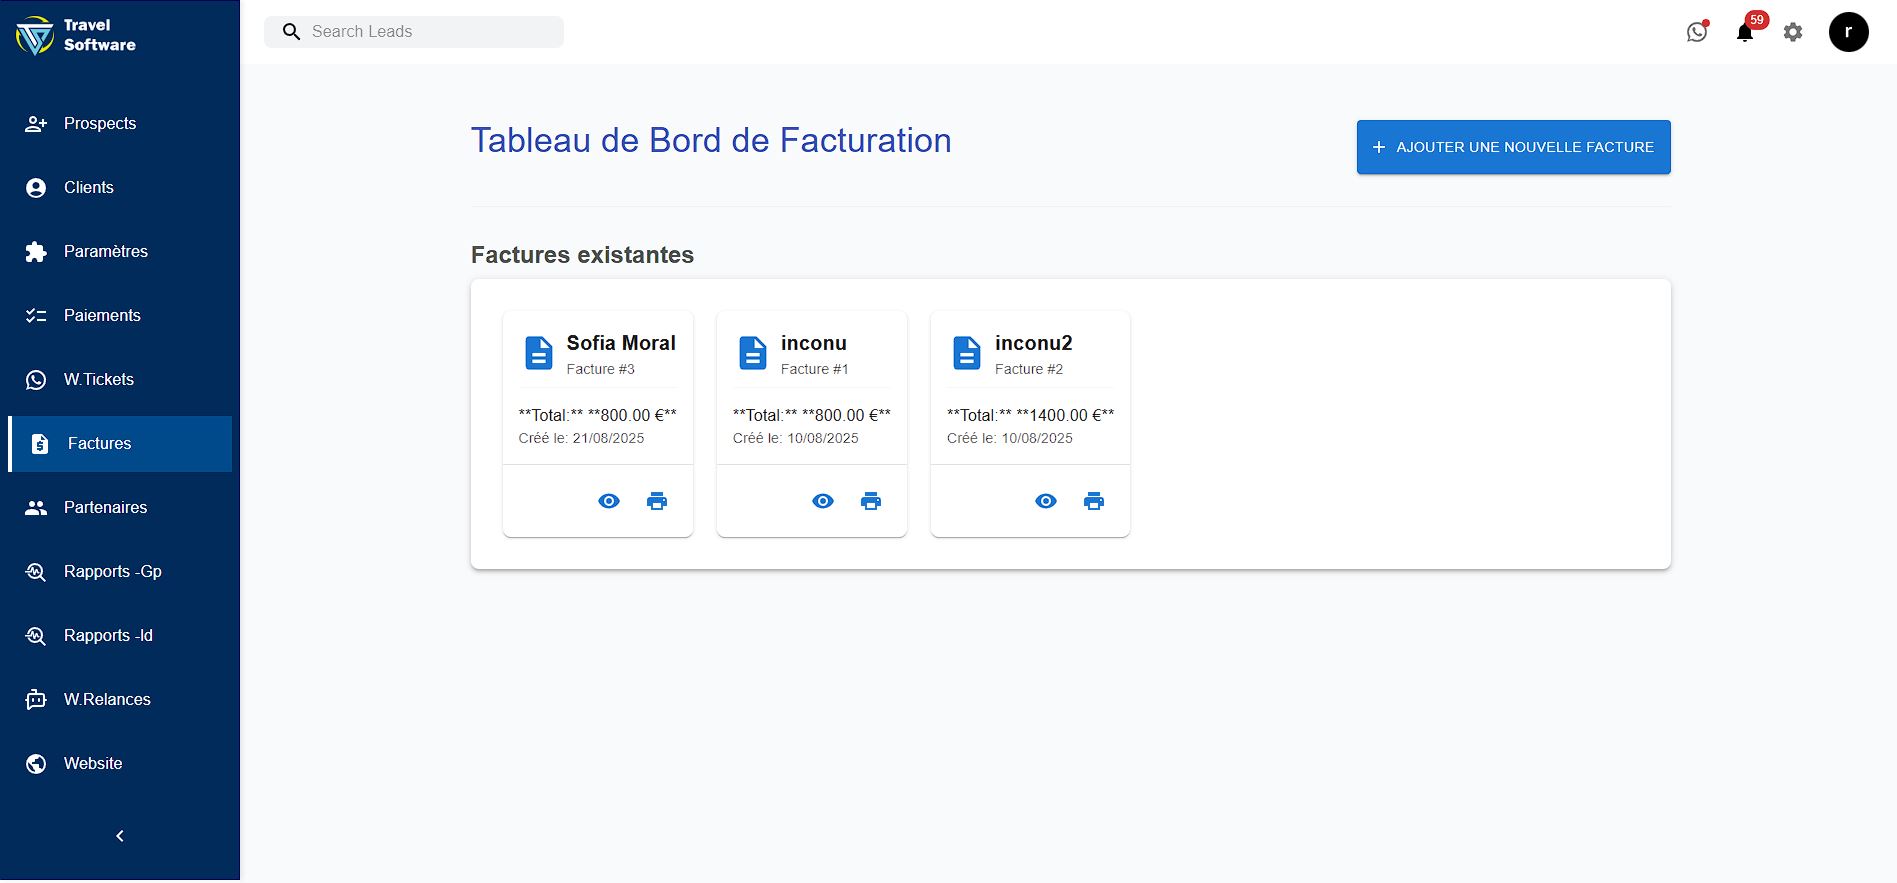Click the Paiements checklist icon in sidebar

[36, 315]
